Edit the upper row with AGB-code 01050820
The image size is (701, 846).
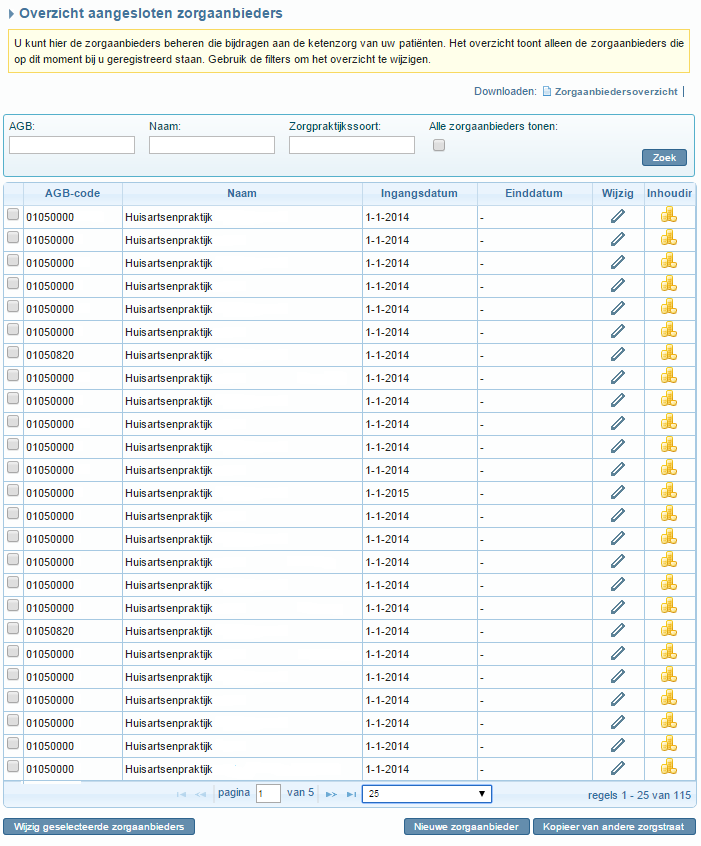click(618, 354)
